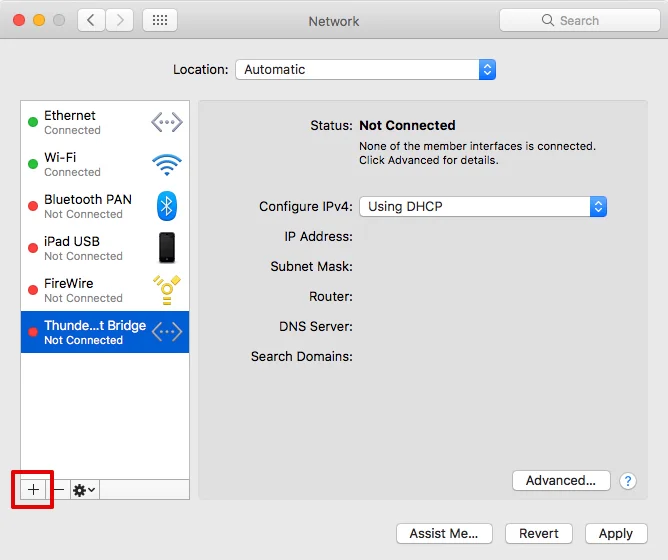Go forward using the right chevron

[120, 20]
